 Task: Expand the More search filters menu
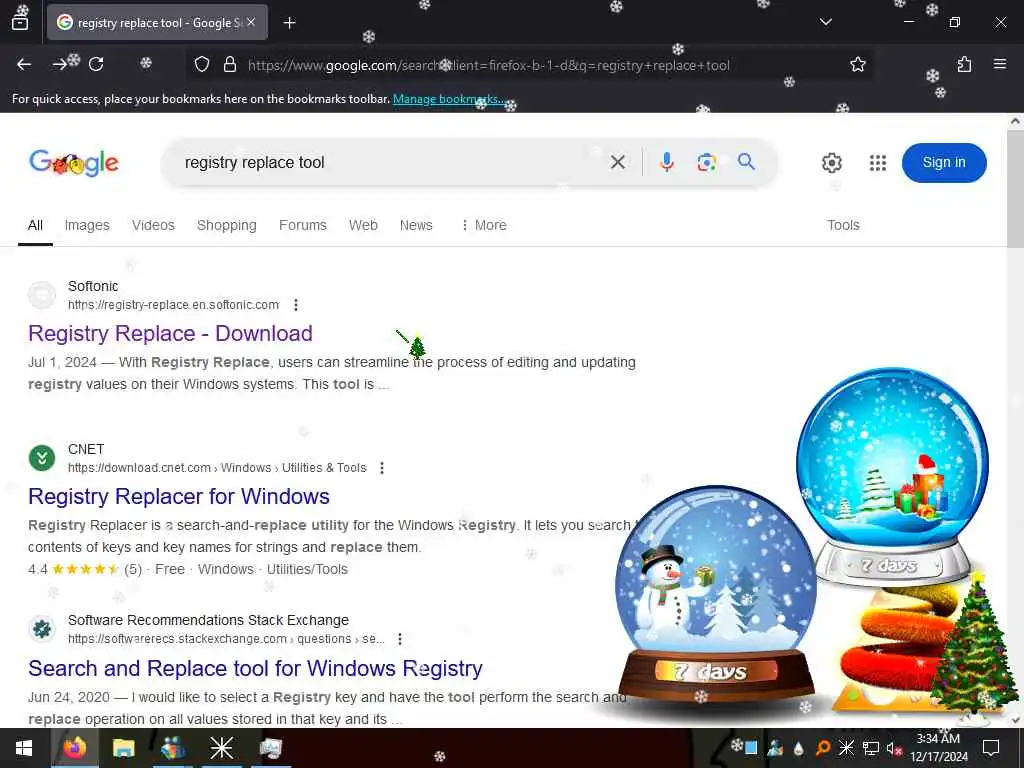484,225
